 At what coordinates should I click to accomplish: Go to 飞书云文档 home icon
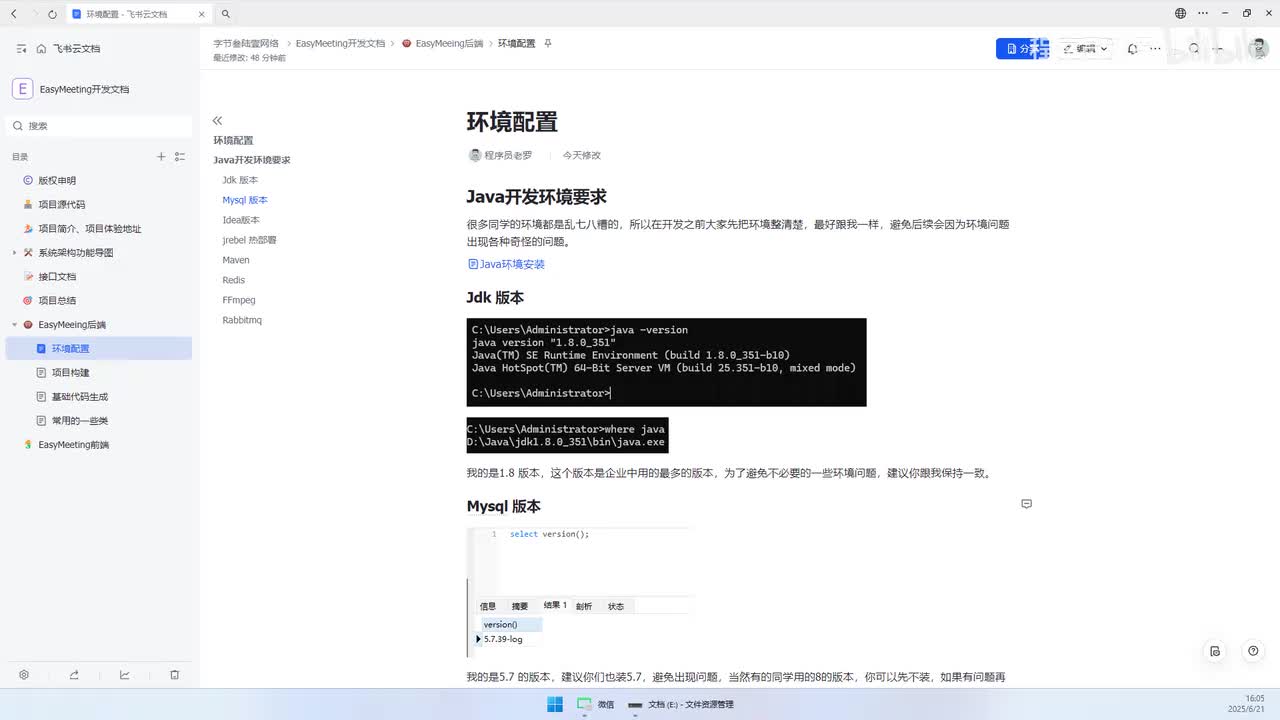[41, 48]
